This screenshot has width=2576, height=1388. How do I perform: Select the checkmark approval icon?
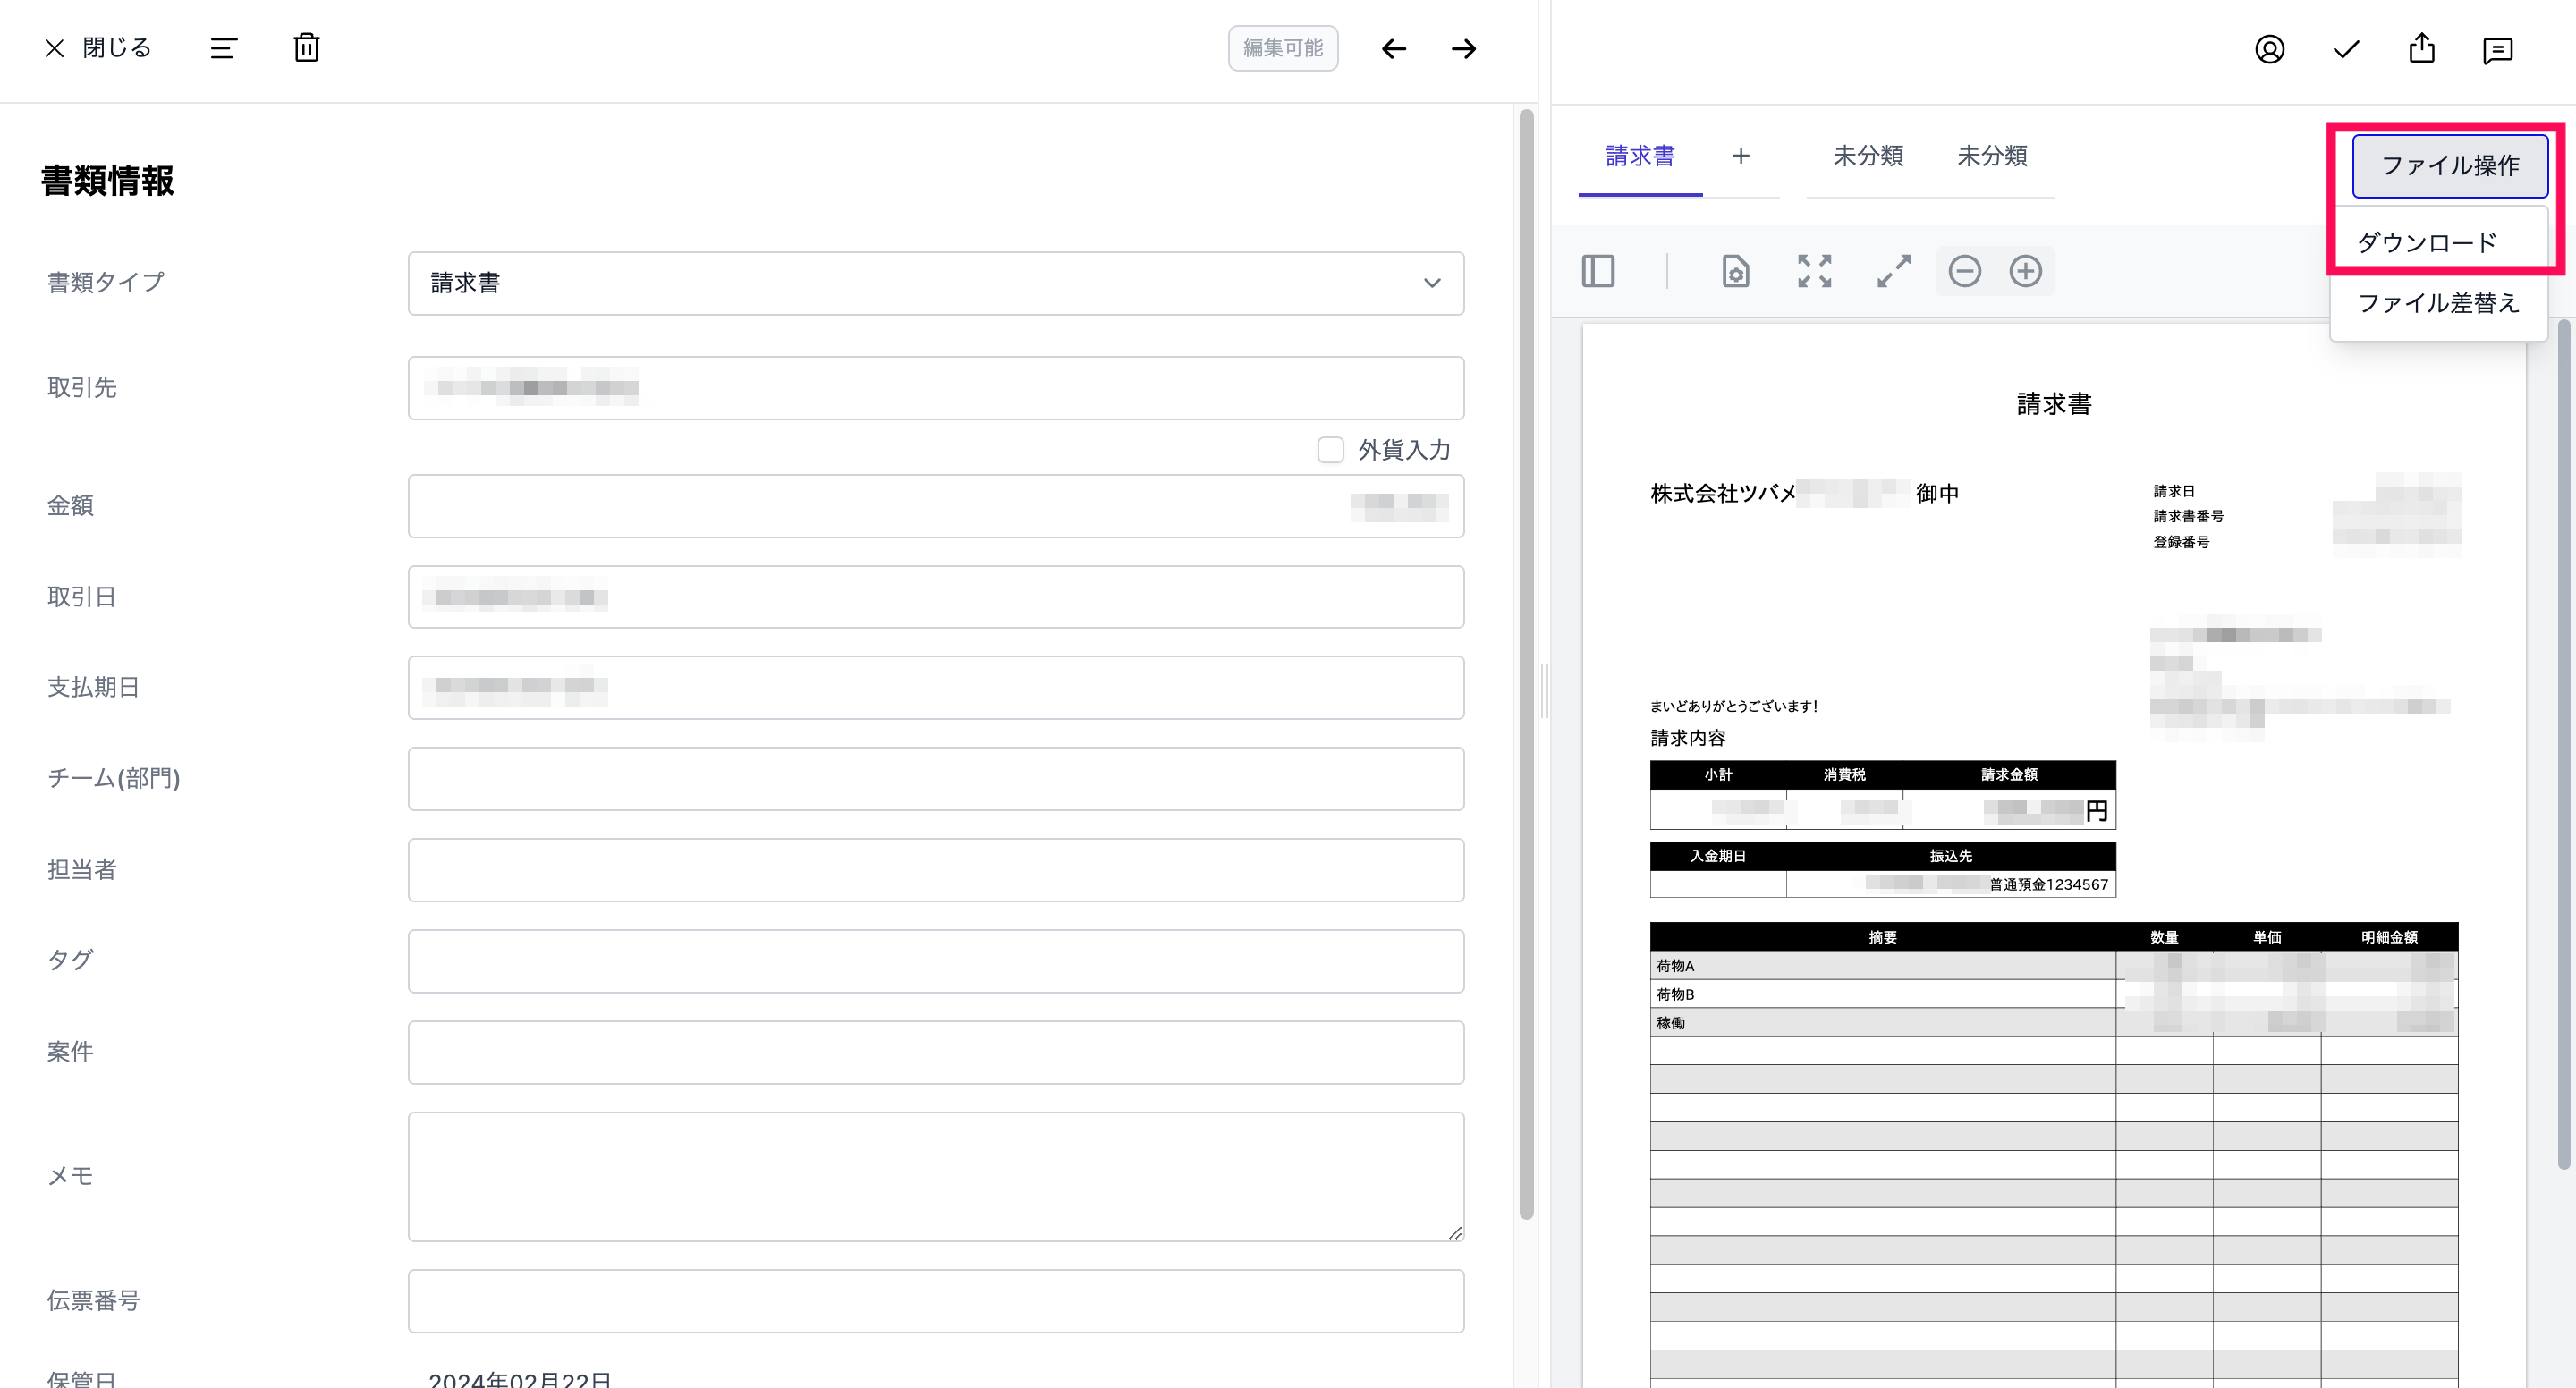(x=2346, y=48)
